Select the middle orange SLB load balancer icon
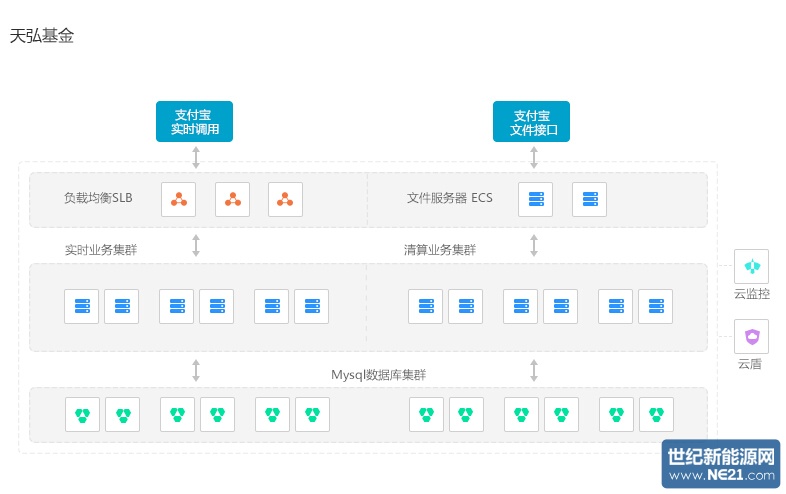786x494 pixels. (232, 199)
